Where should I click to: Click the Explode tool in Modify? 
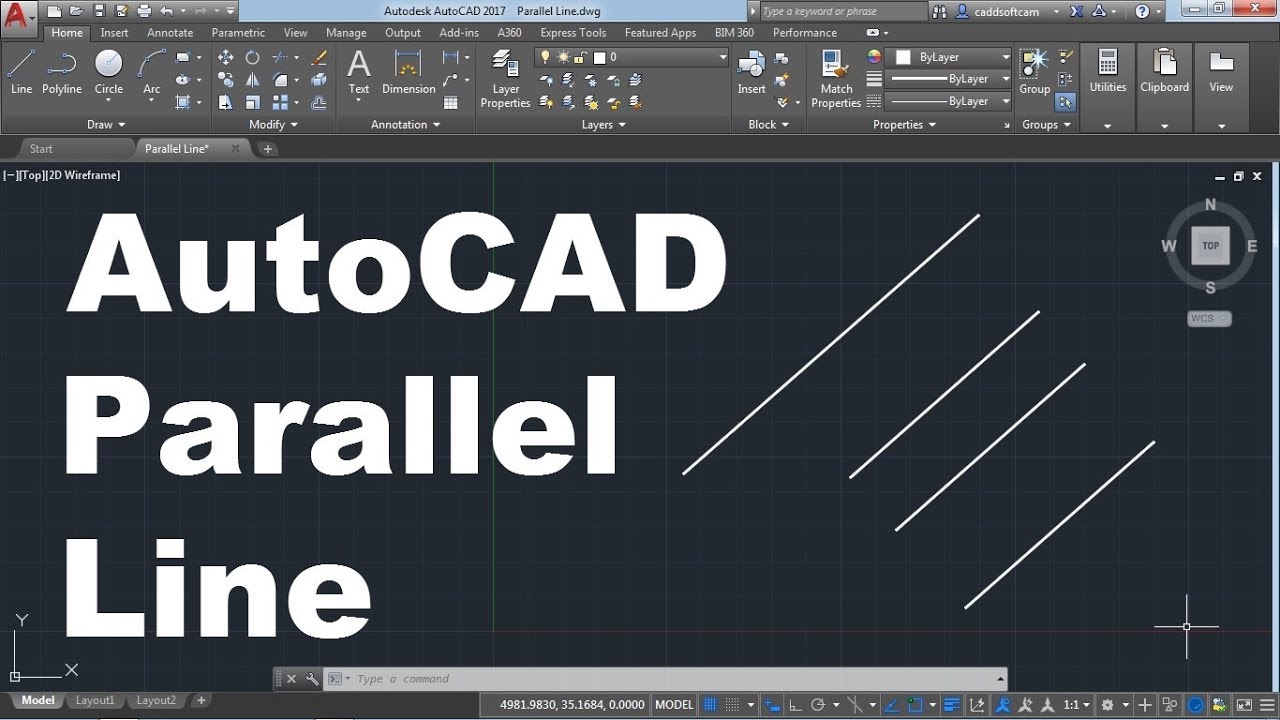(x=319, y=80)
